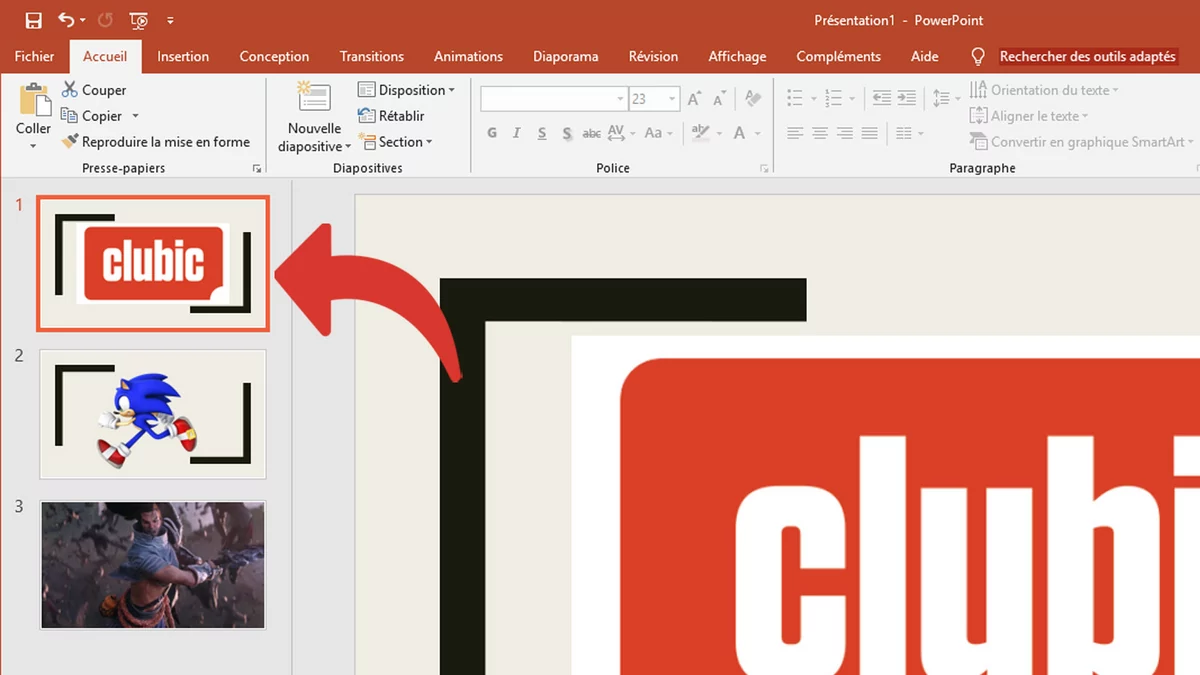The height and width of the screenshot is (675, 1200).
Task: Open the Disposition layout dropdown
Action: [406, 90]
